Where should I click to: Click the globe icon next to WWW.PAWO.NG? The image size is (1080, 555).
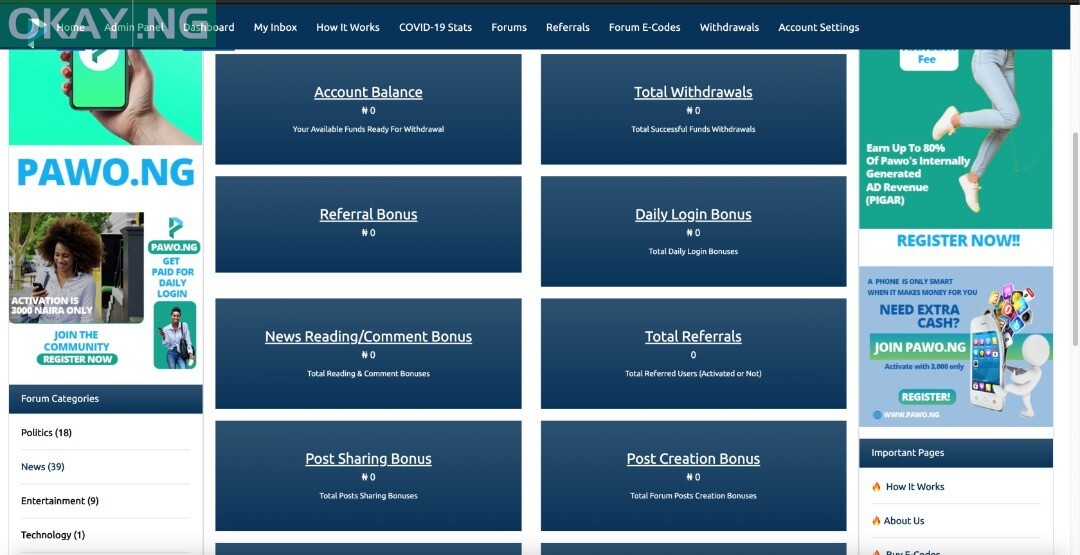(x=876, y=414)
